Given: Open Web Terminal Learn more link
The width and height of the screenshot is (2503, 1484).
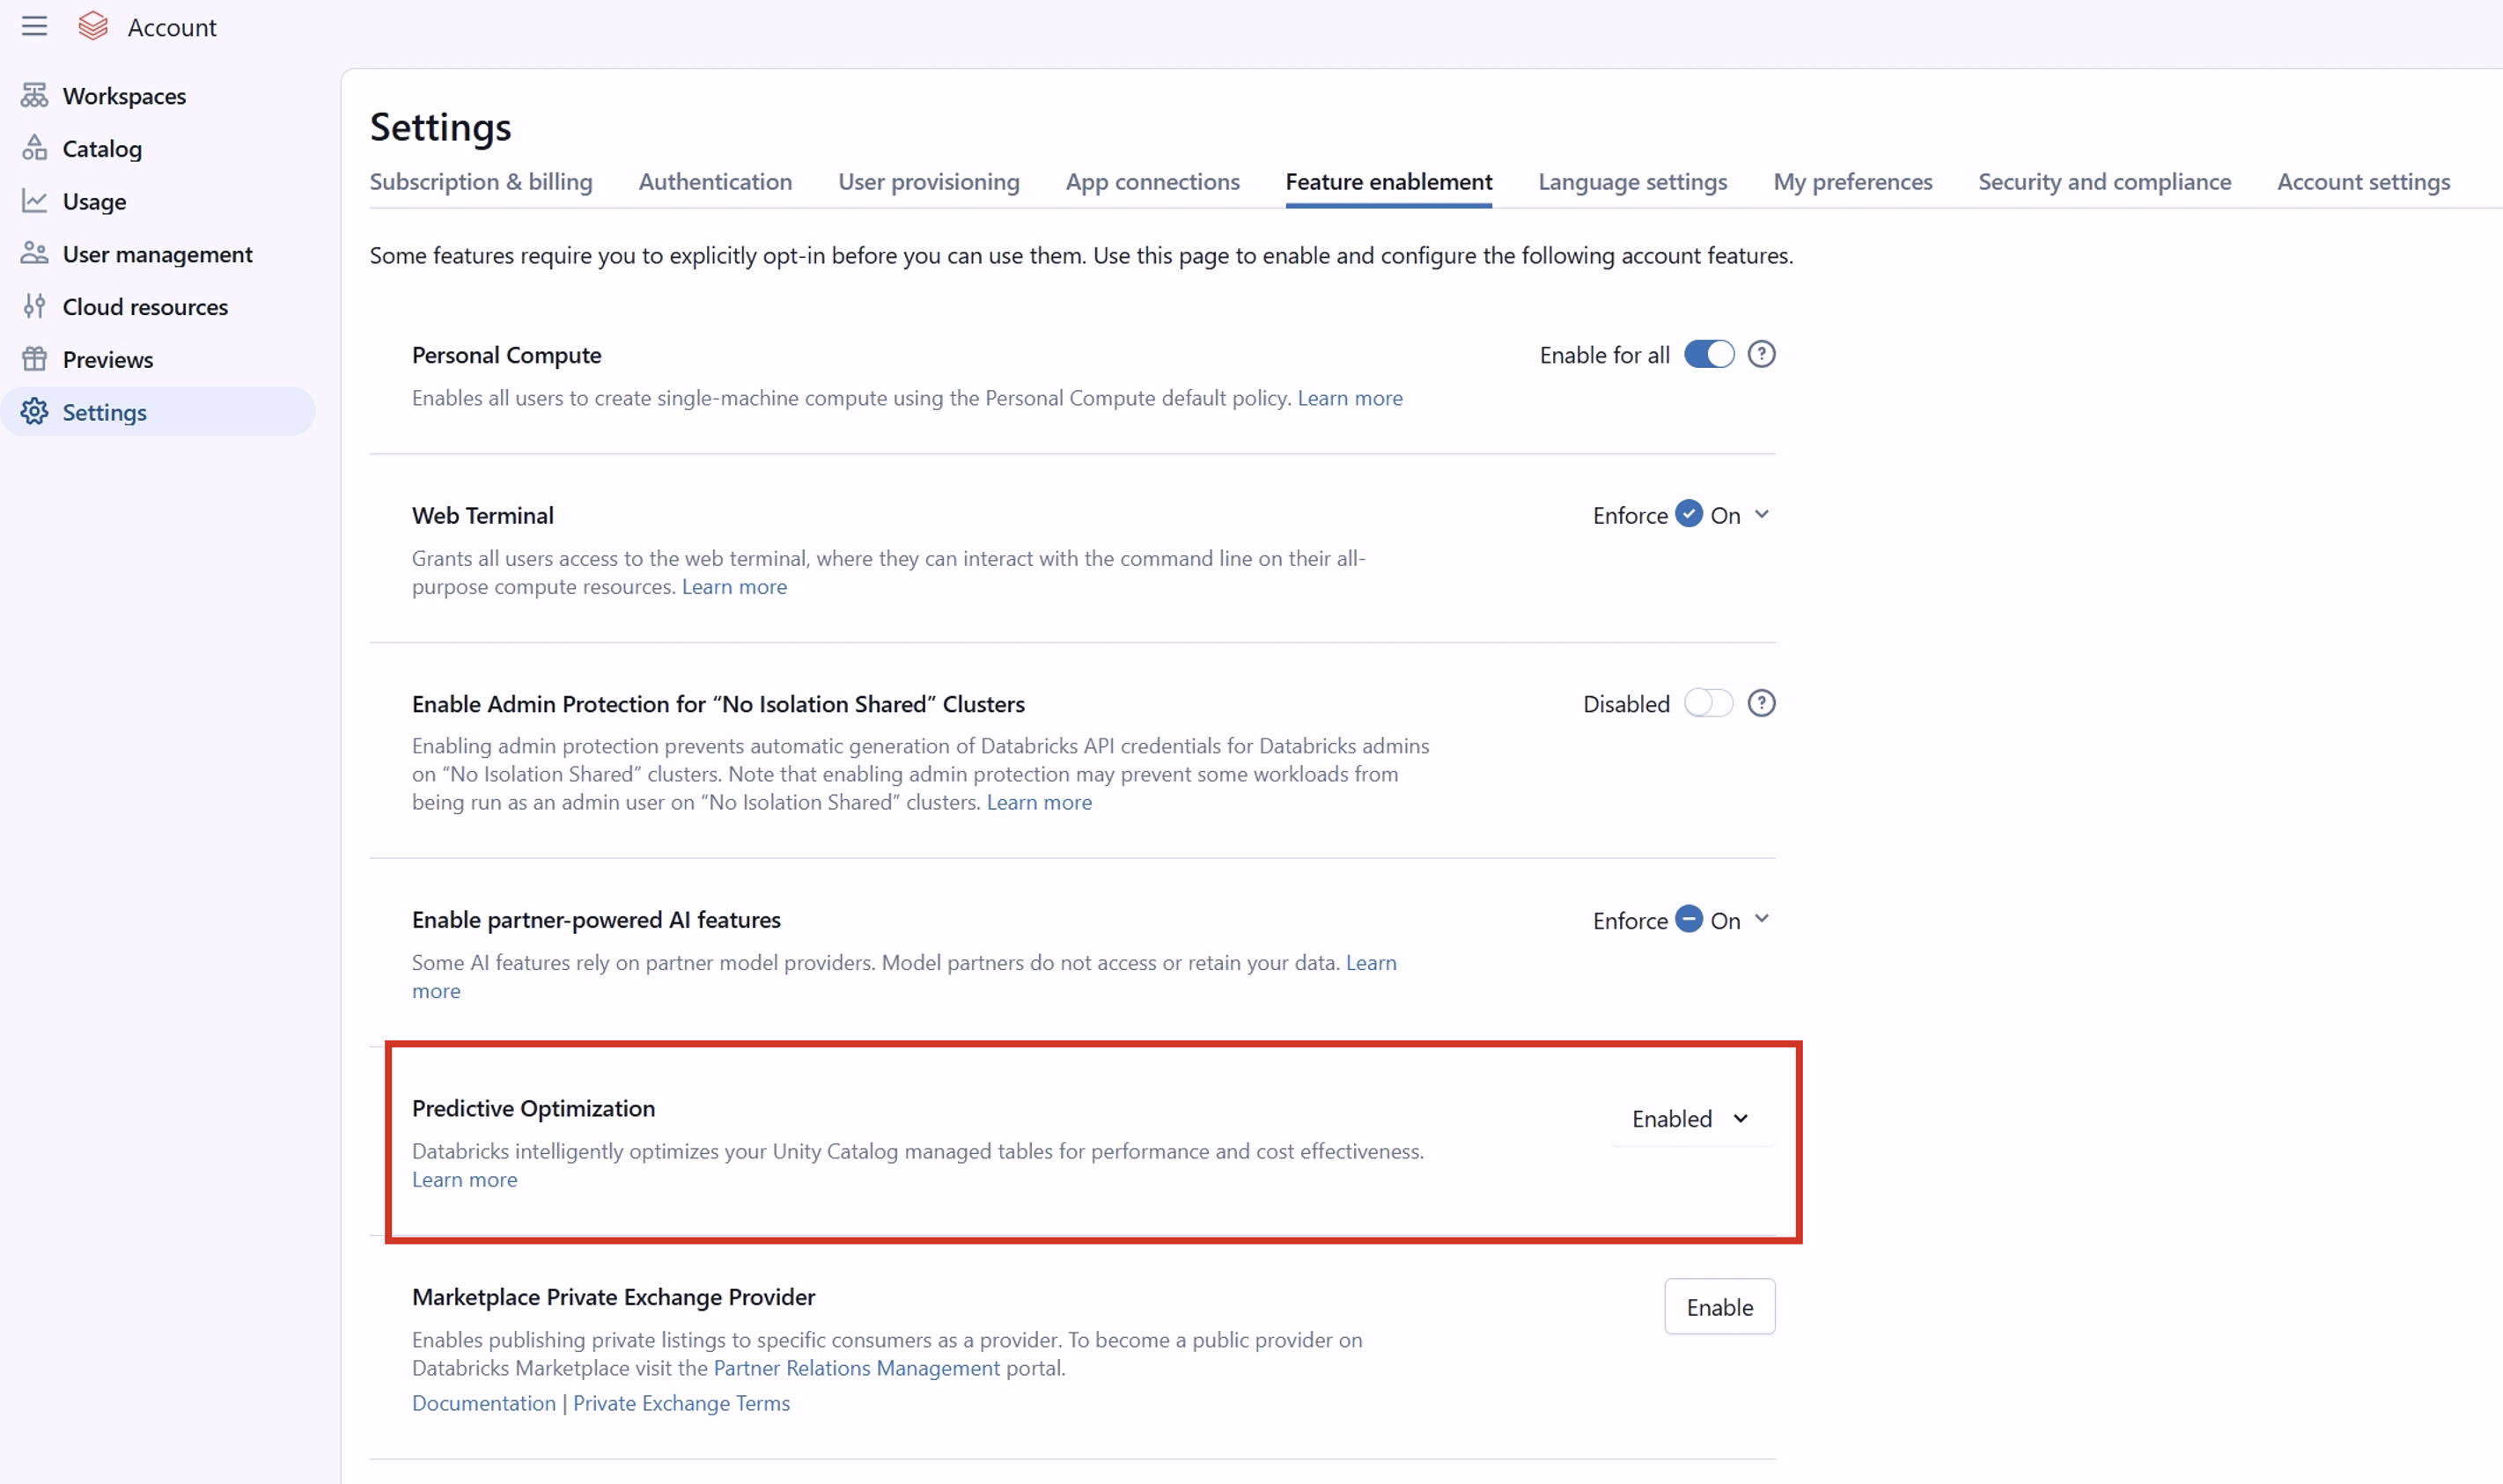Looking at the screenshot, I should pyautogui.click(x=734, y=586).
